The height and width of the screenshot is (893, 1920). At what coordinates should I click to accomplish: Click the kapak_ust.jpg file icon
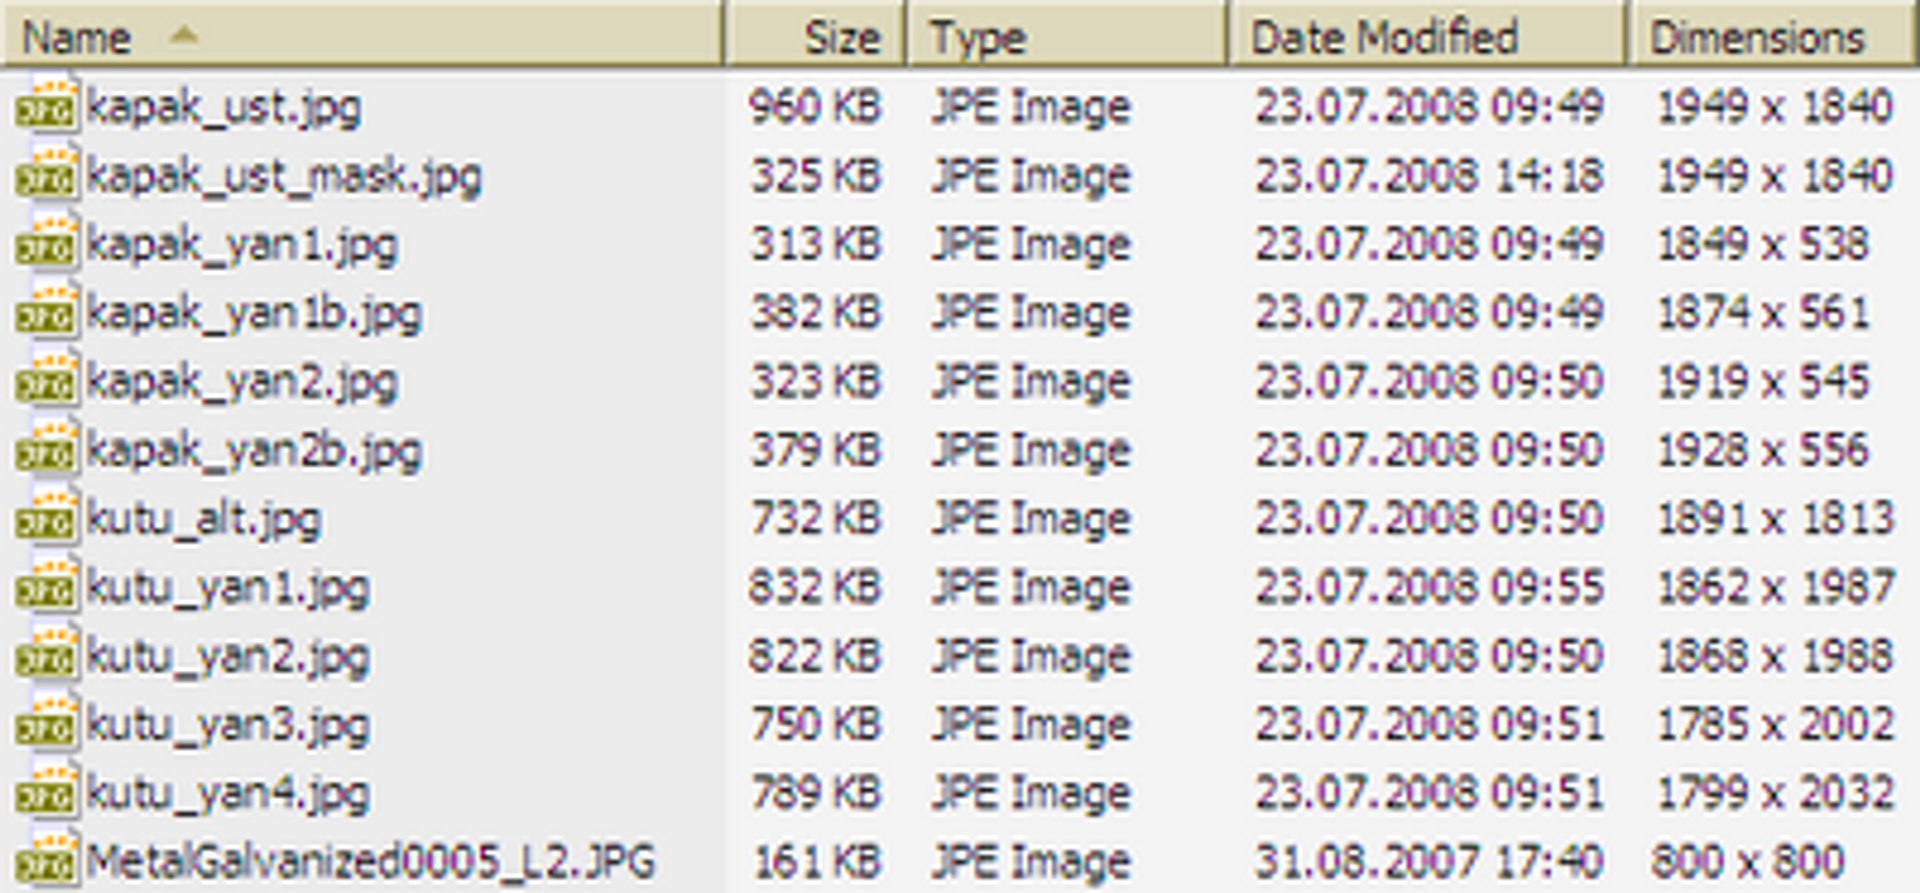pyautogui.click(x=46, y=106)
